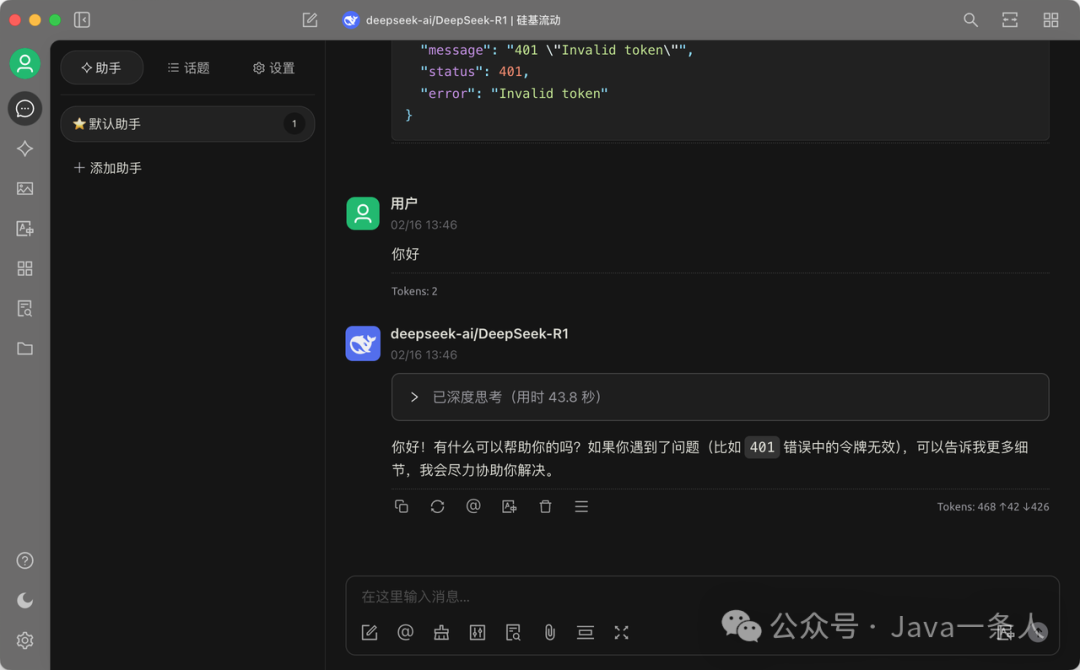This screenshot has height=670, width=1080.
Task: Regenerate the DeepSeek reply
Action: point(437,507)
